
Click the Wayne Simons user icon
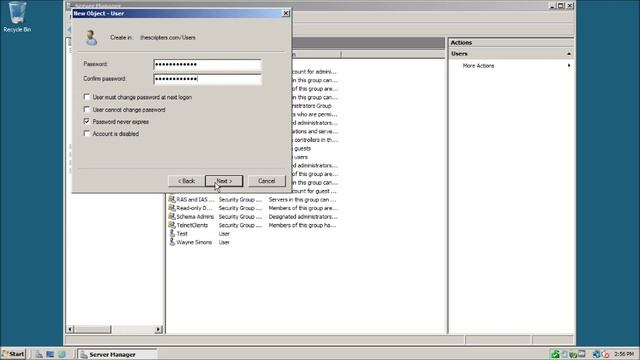pos(172,242)
